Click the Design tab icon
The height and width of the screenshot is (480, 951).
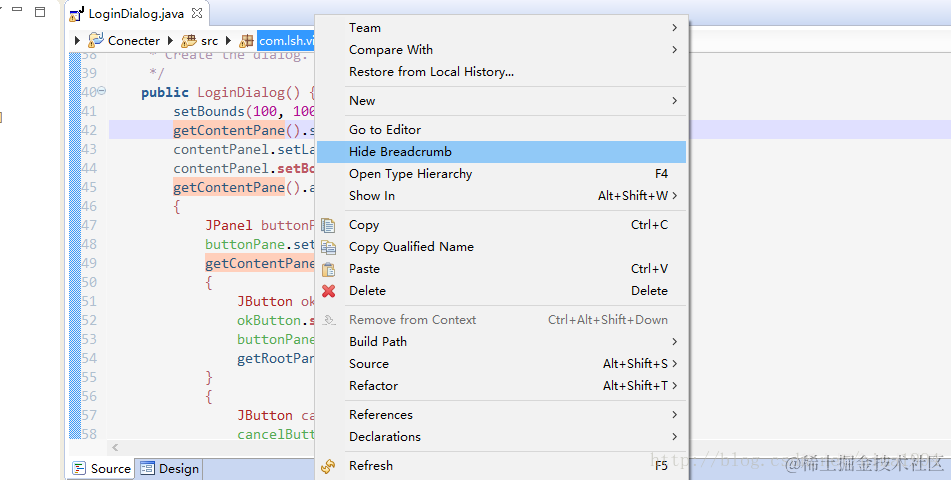(x=147, y=468)
